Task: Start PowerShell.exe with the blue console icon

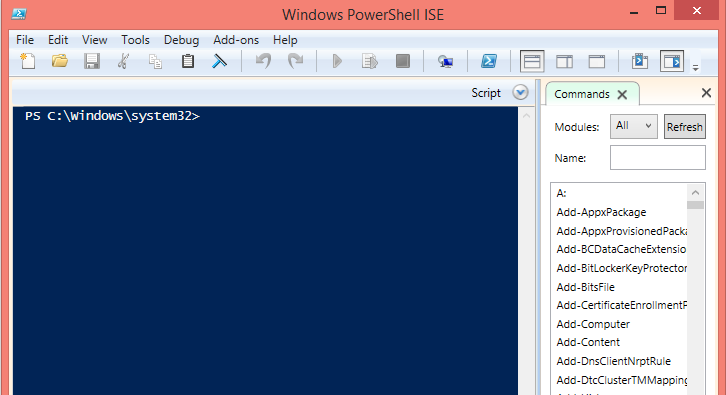Action: click(489, 61)
